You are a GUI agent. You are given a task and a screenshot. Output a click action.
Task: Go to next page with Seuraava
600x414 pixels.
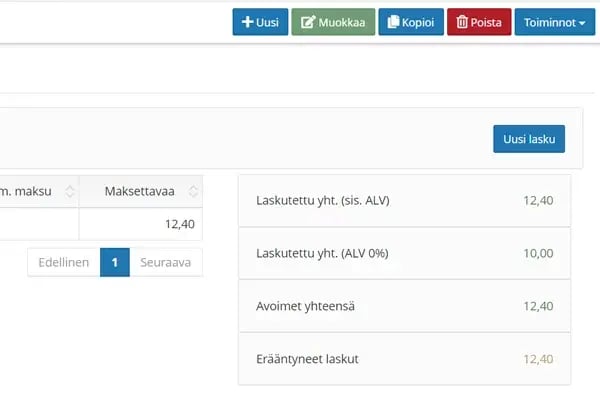(166, 262)
